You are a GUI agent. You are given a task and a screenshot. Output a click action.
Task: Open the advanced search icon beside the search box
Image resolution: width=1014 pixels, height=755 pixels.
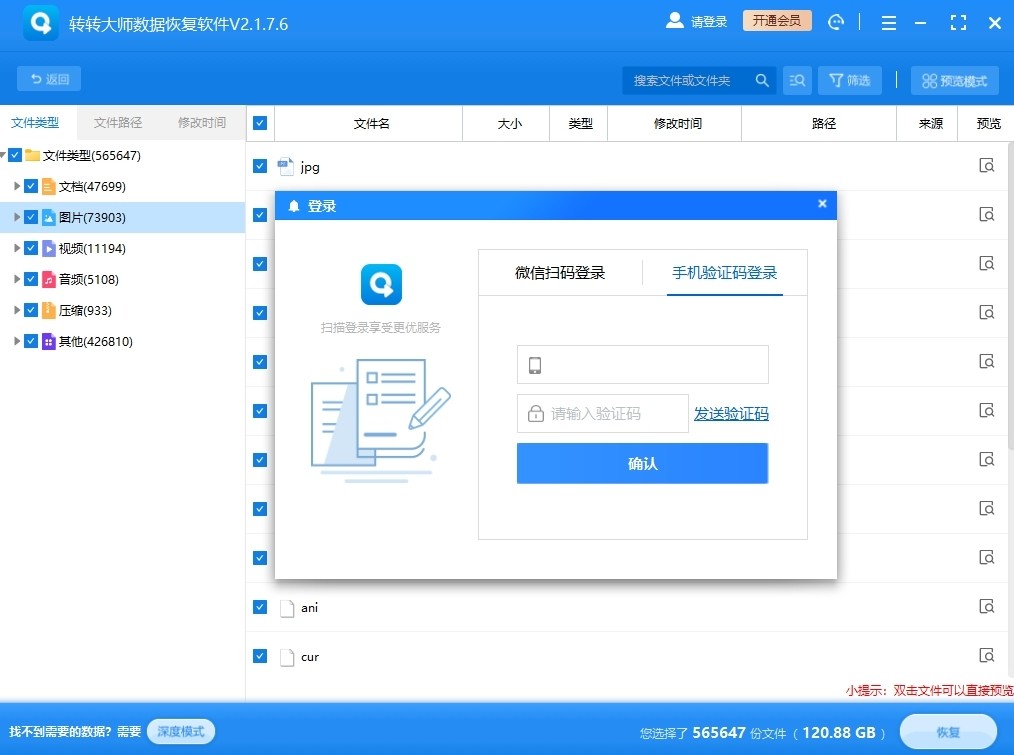796,80
